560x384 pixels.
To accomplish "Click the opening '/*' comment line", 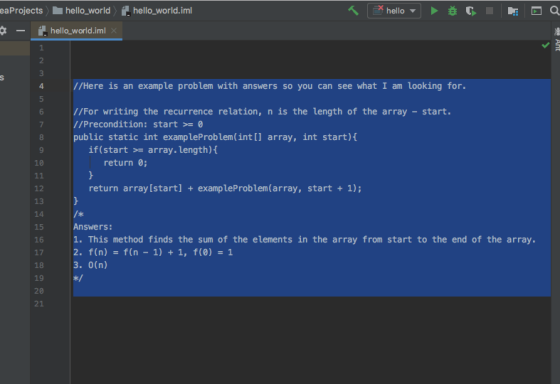I will tap(78, 214).
